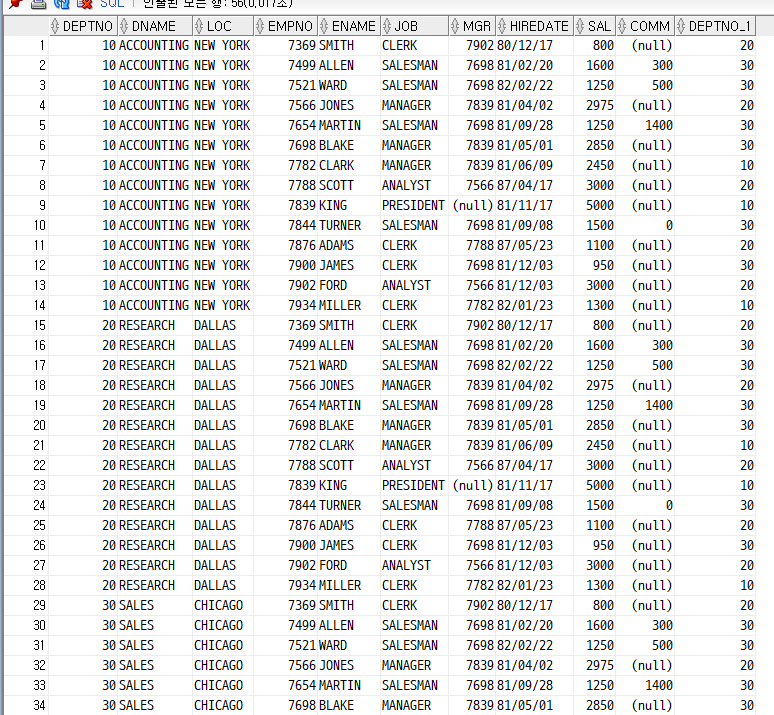Sort by the DNAME column header

point(155,26)
